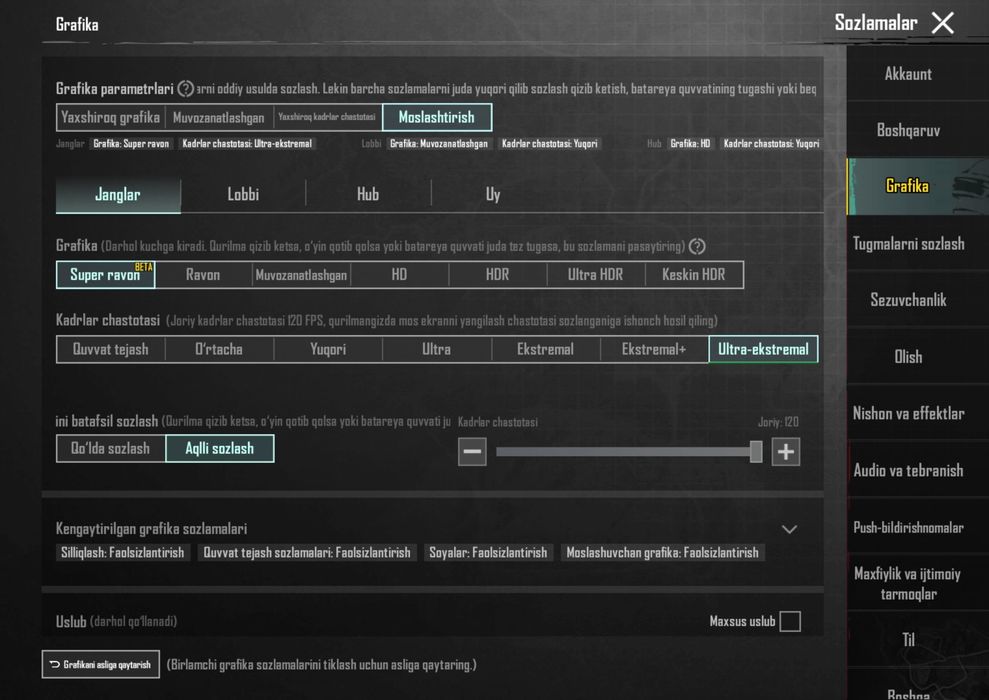Increase frame rate with plus button
989x700 pixels.
point(786,452)
